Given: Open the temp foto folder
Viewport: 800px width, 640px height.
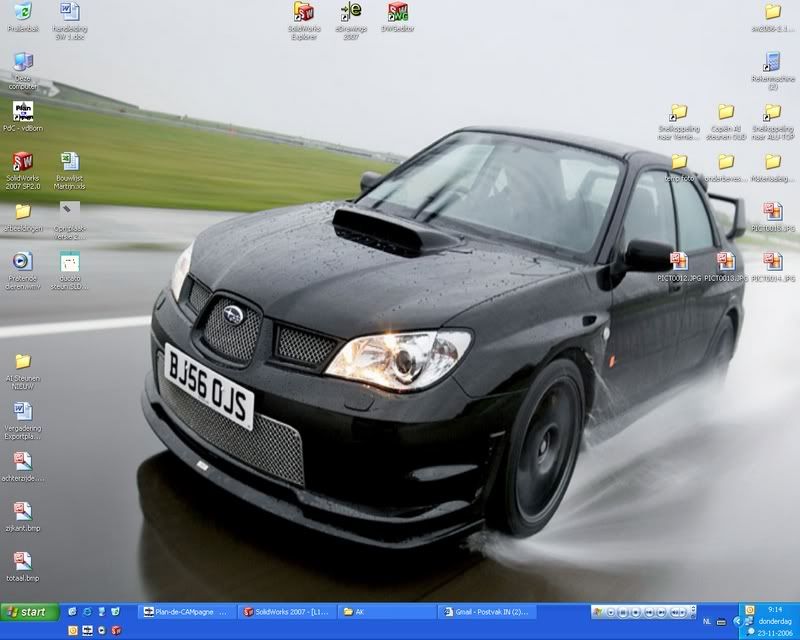Looking at the screenshot, I should coord(679,168).
